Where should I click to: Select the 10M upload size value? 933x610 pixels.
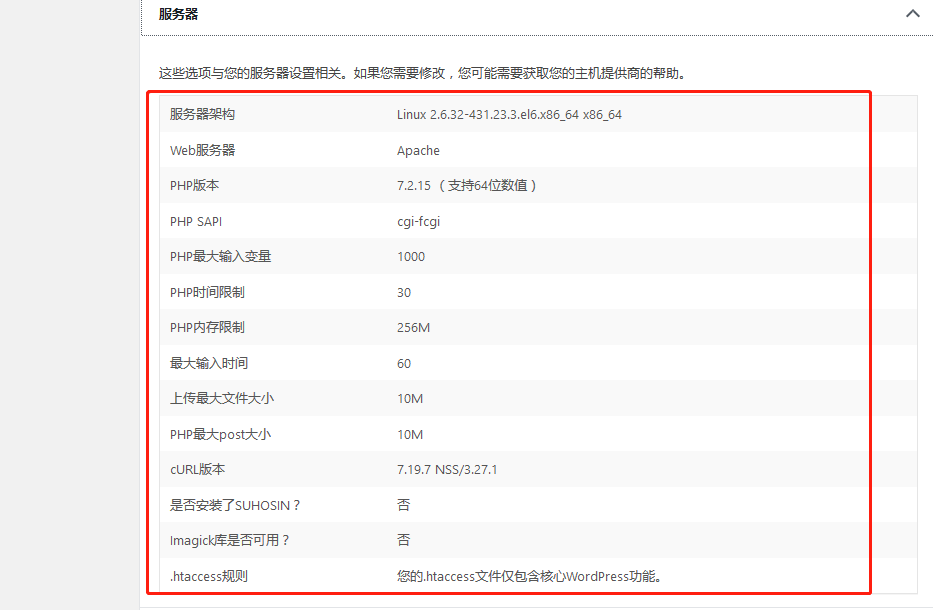click(x=410, y=398)
